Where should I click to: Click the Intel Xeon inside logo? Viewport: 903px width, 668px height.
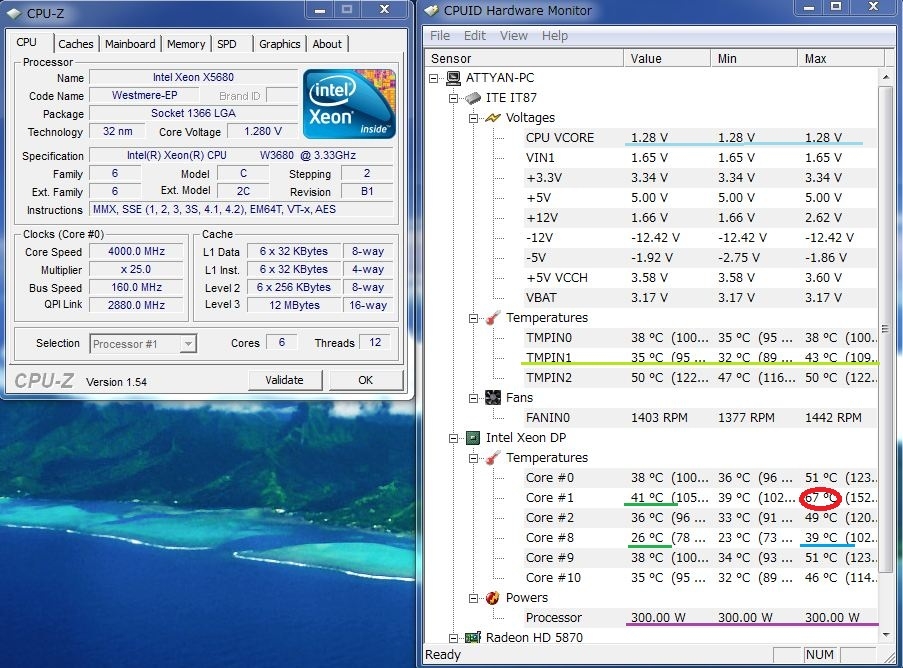(349, 104)
